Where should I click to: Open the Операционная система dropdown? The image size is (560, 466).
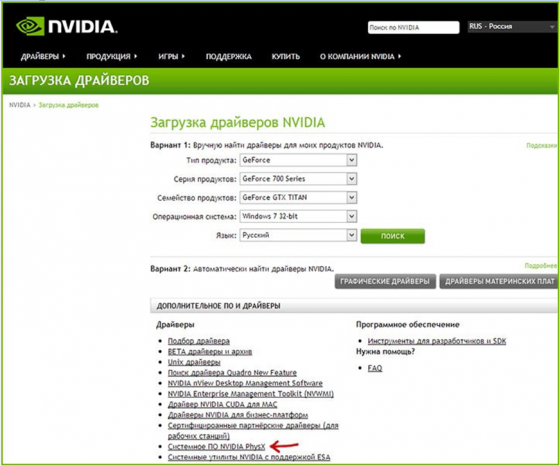click(x=298, y=216)
